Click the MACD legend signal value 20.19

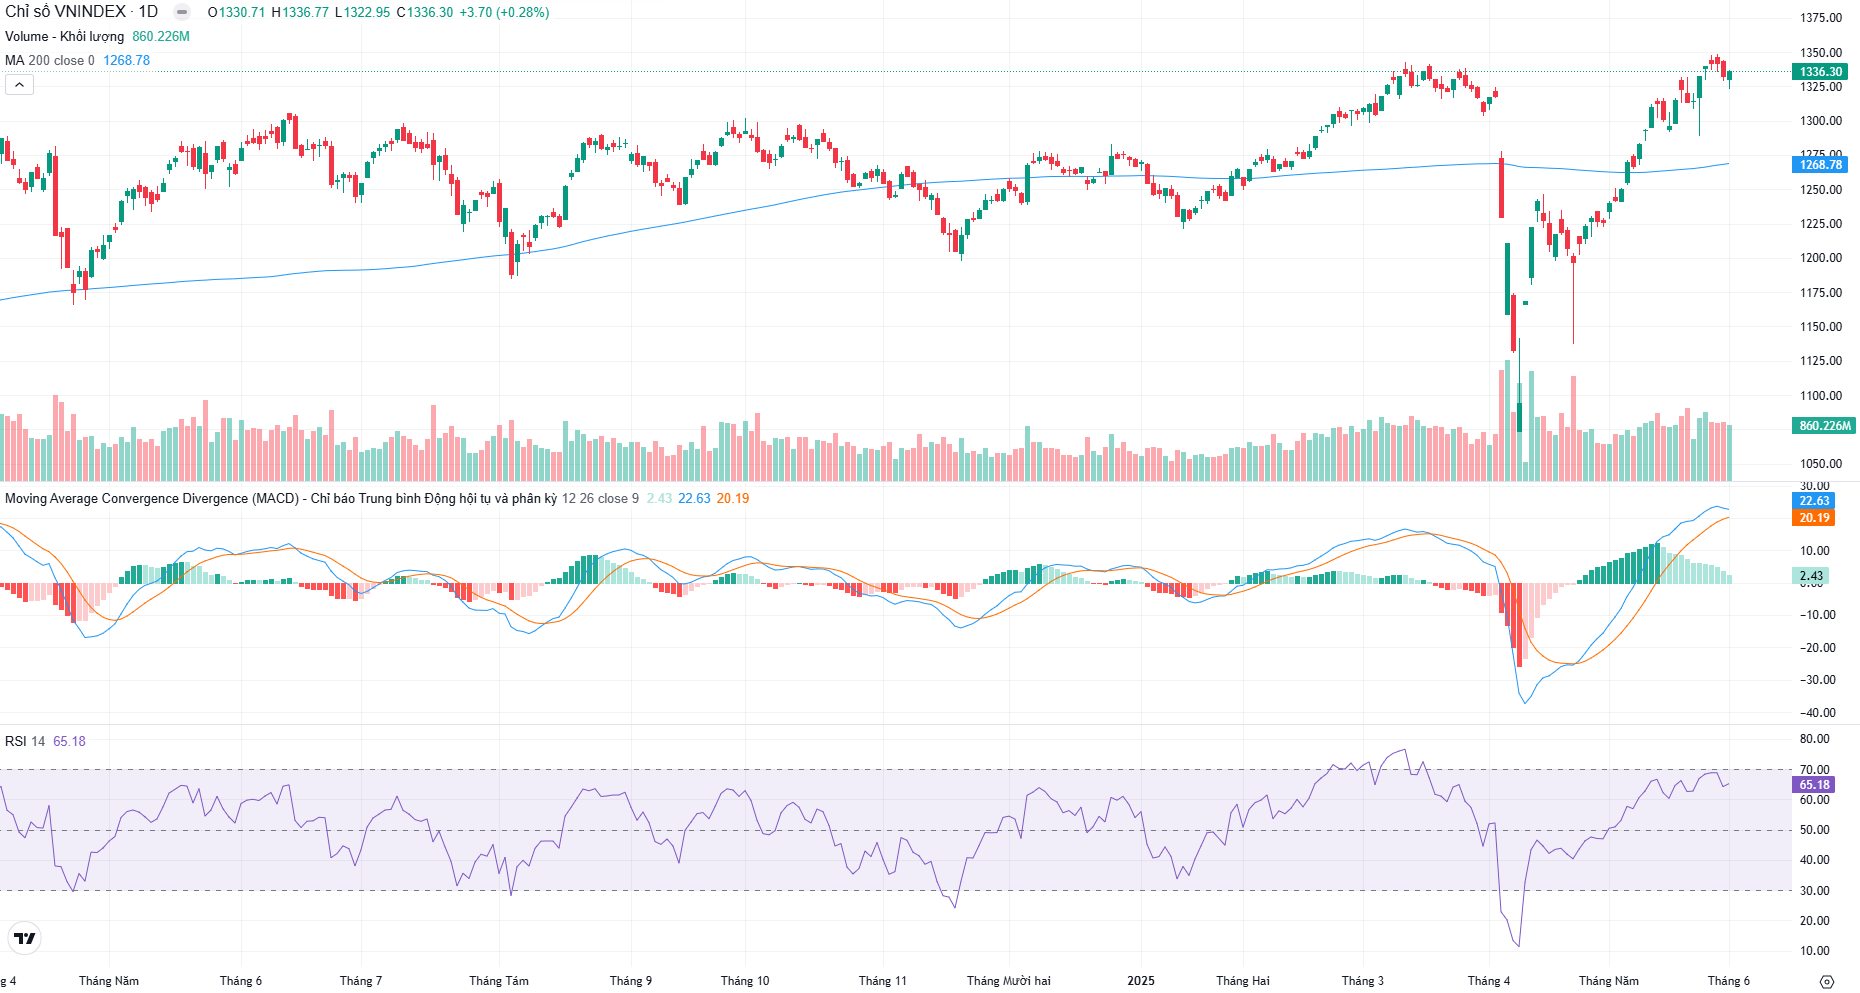tap(733, 498)
